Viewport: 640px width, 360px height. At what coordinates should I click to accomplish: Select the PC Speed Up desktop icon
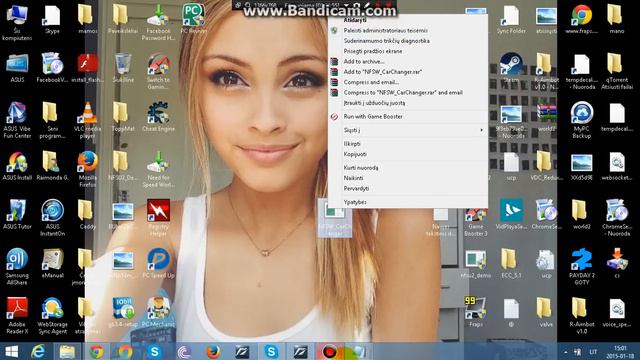pyautogui.click(x=158, y=264)
